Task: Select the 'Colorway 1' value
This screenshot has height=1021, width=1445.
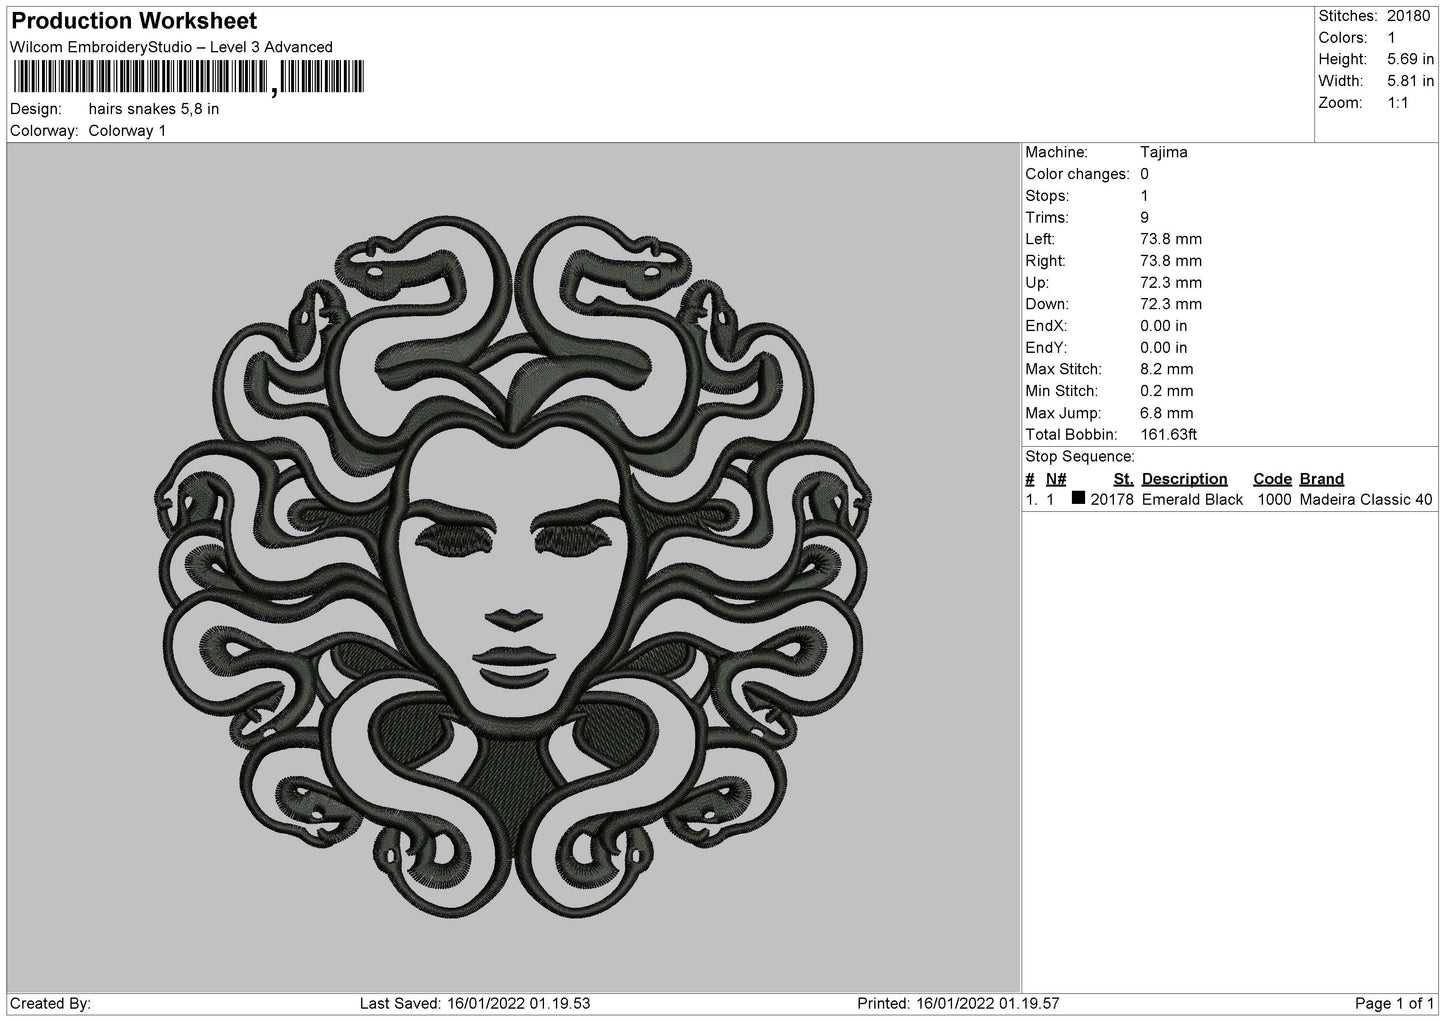Action: tap(127, 131)
